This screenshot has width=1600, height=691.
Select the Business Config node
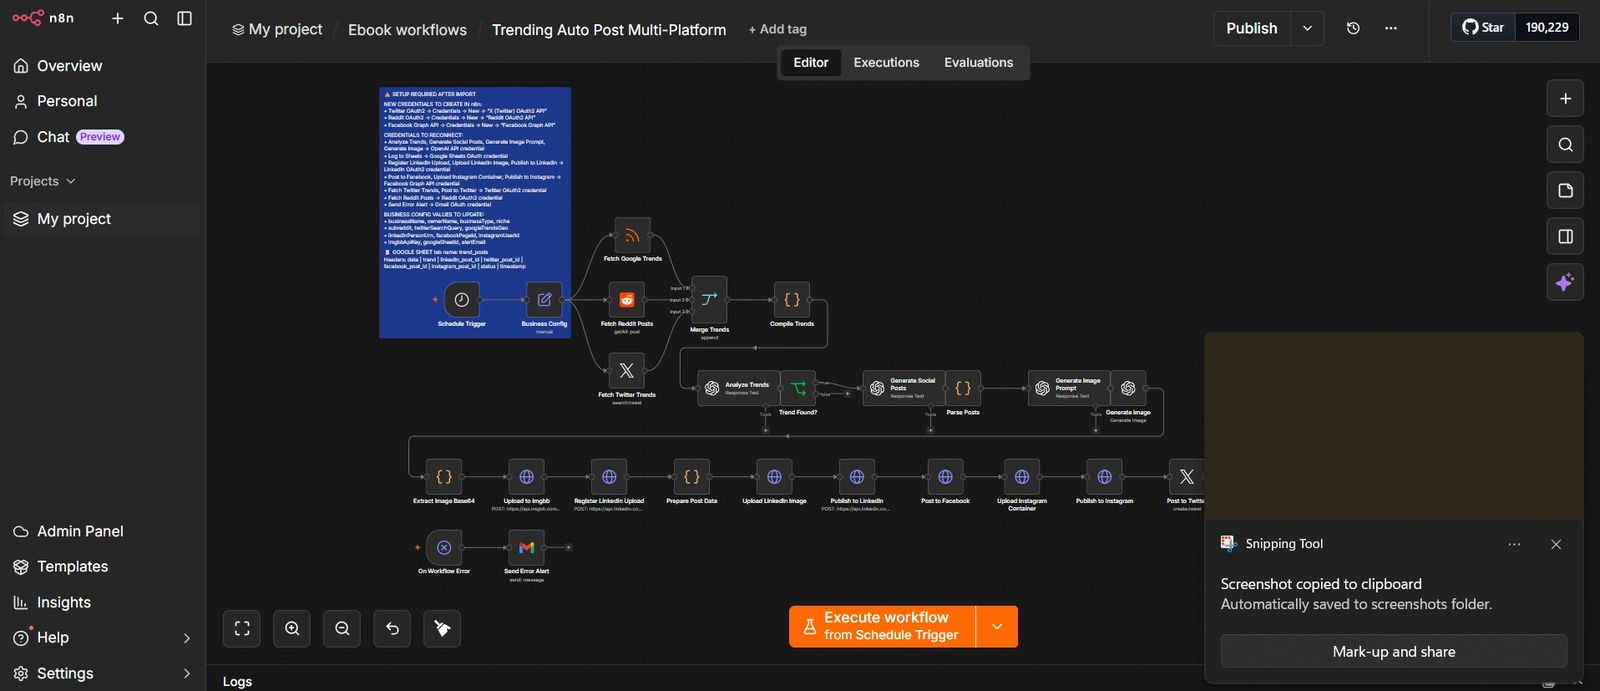point(544,299)
